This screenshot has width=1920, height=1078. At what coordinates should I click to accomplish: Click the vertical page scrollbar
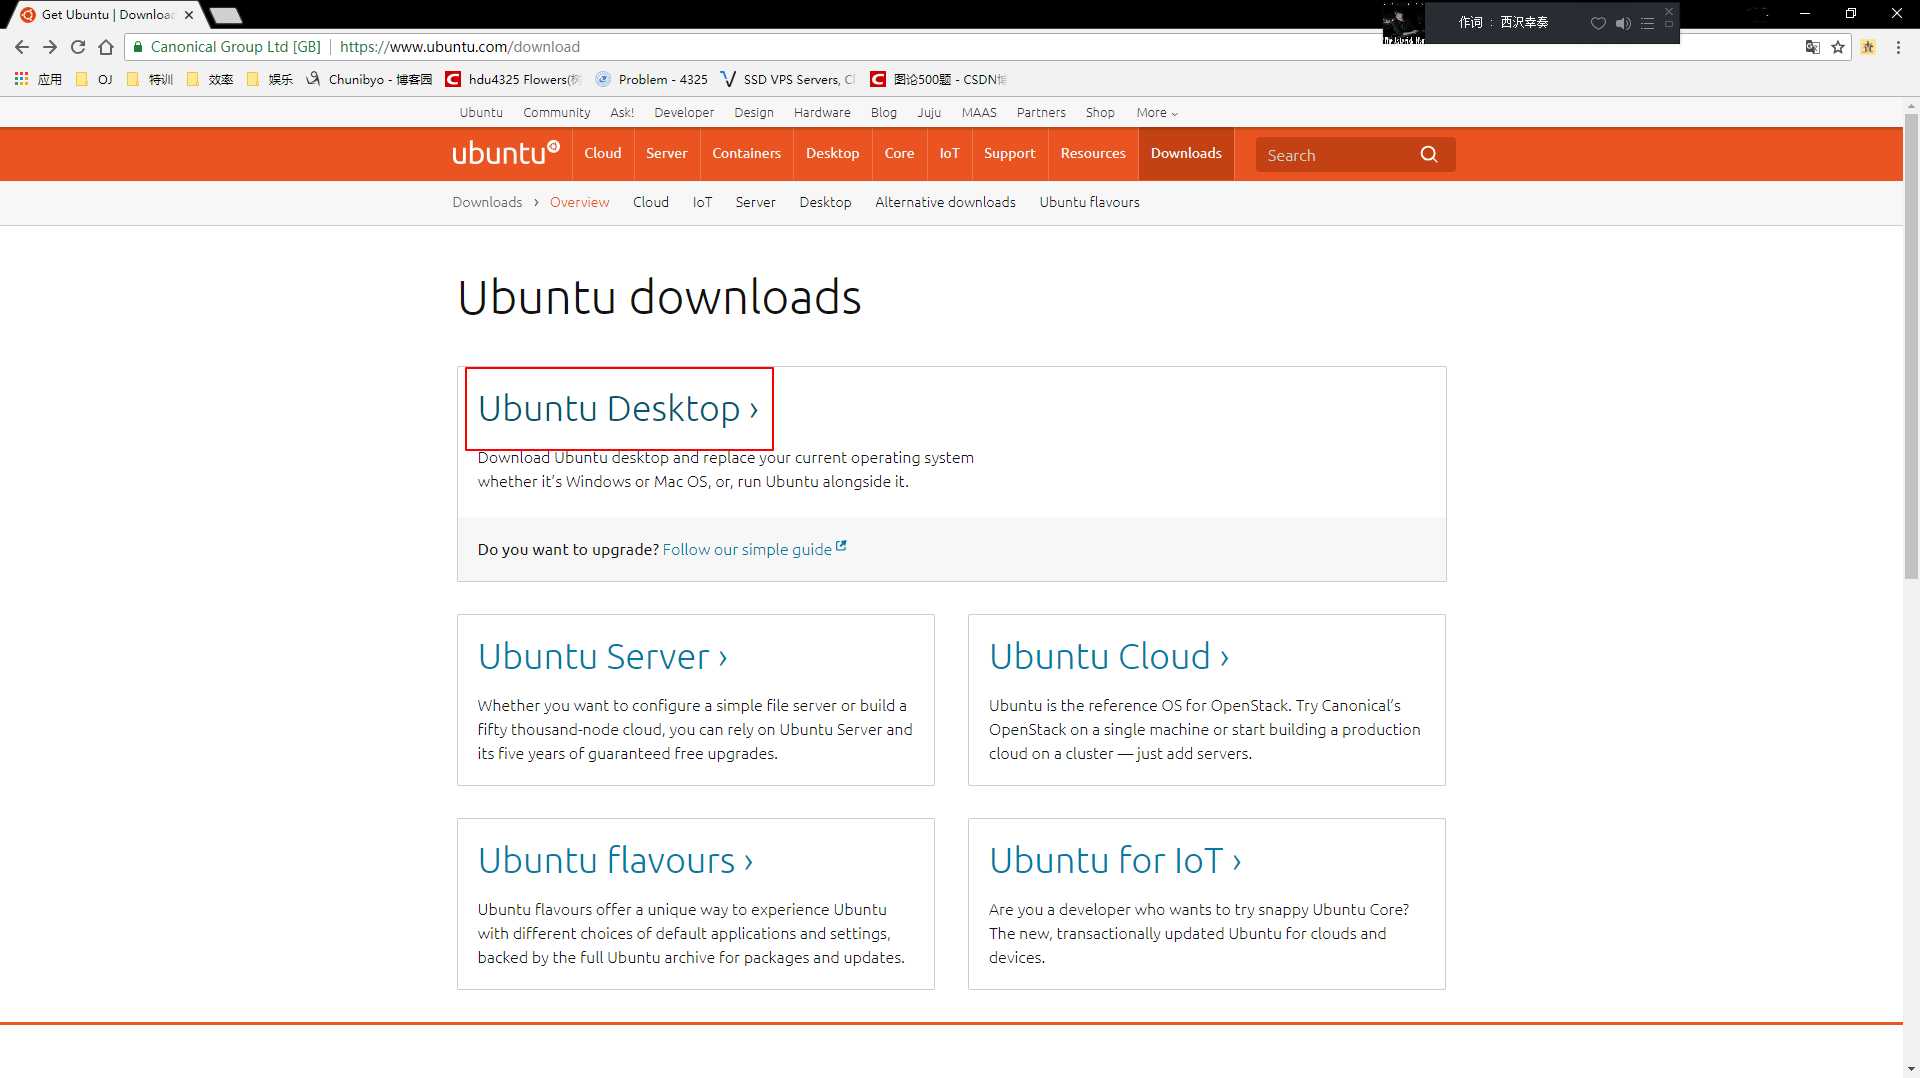click(1911, 345)
